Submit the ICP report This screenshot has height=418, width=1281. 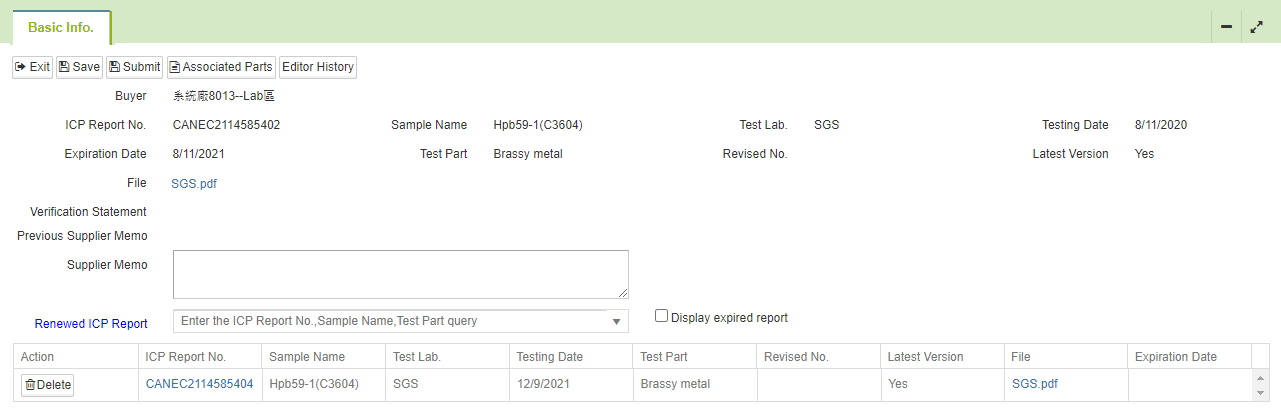coord(135,67)
